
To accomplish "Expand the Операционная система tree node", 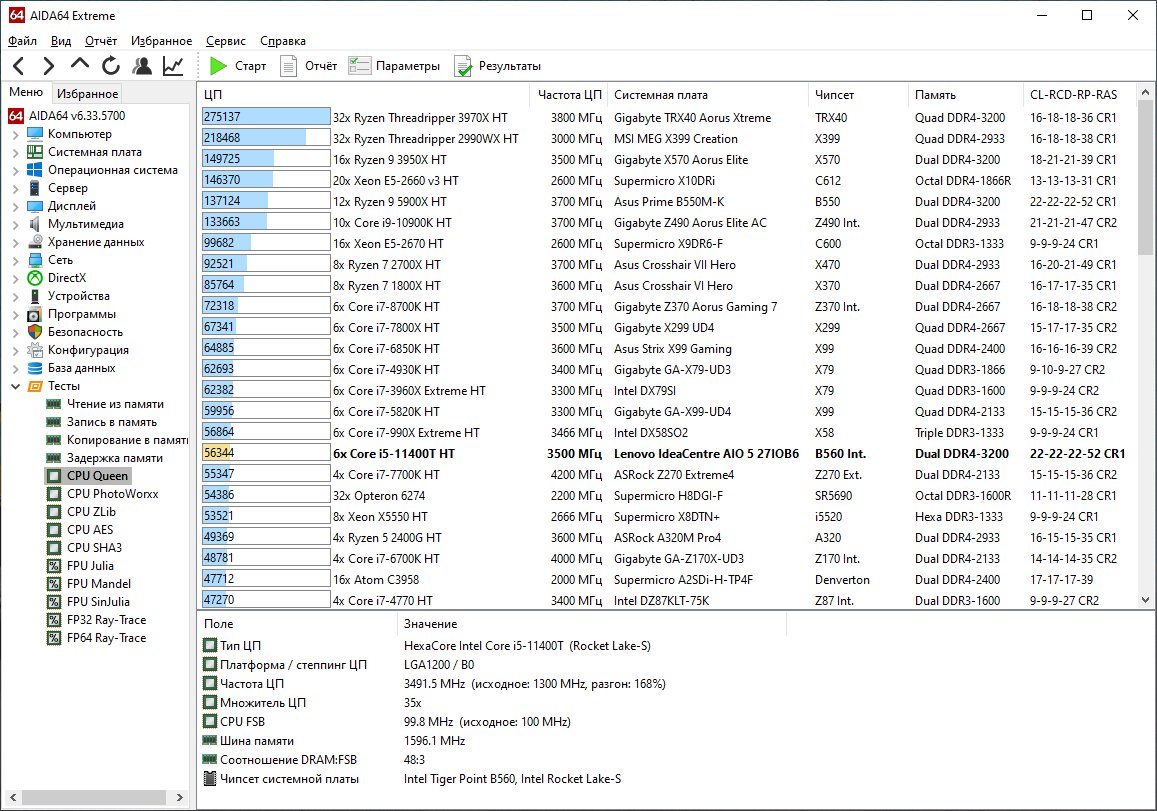I will [15, 170].
